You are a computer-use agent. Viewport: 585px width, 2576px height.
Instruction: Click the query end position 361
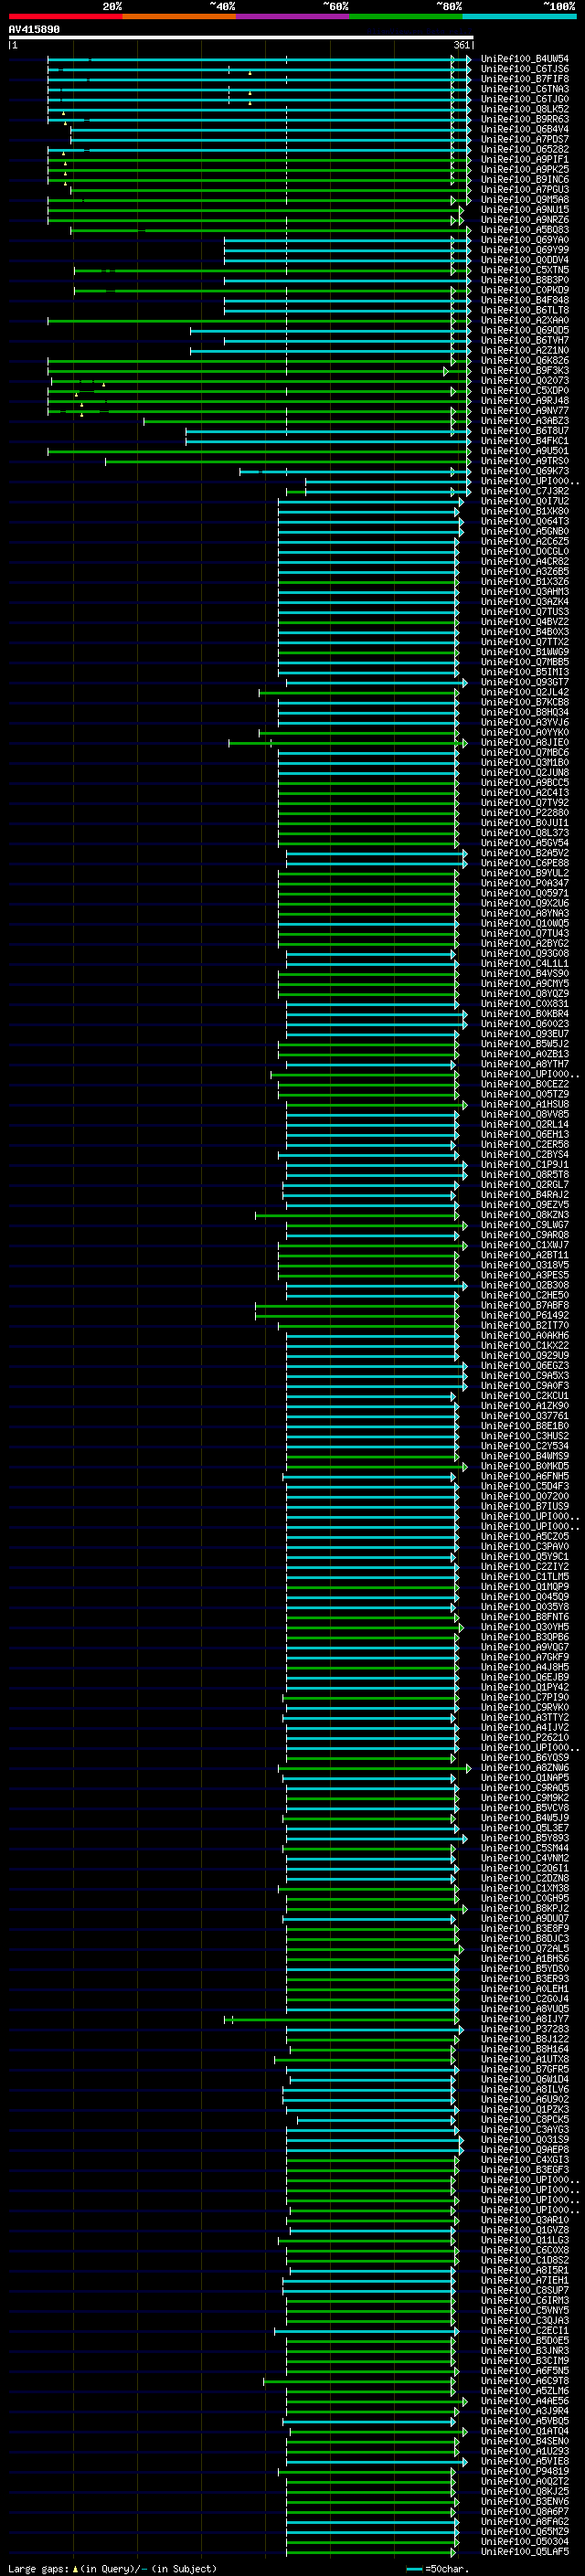462,45
